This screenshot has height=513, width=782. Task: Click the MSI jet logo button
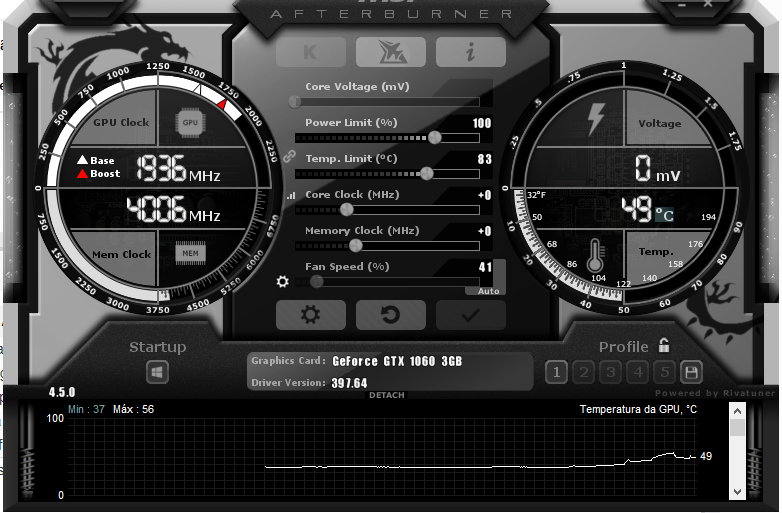(x=391, y=51)
